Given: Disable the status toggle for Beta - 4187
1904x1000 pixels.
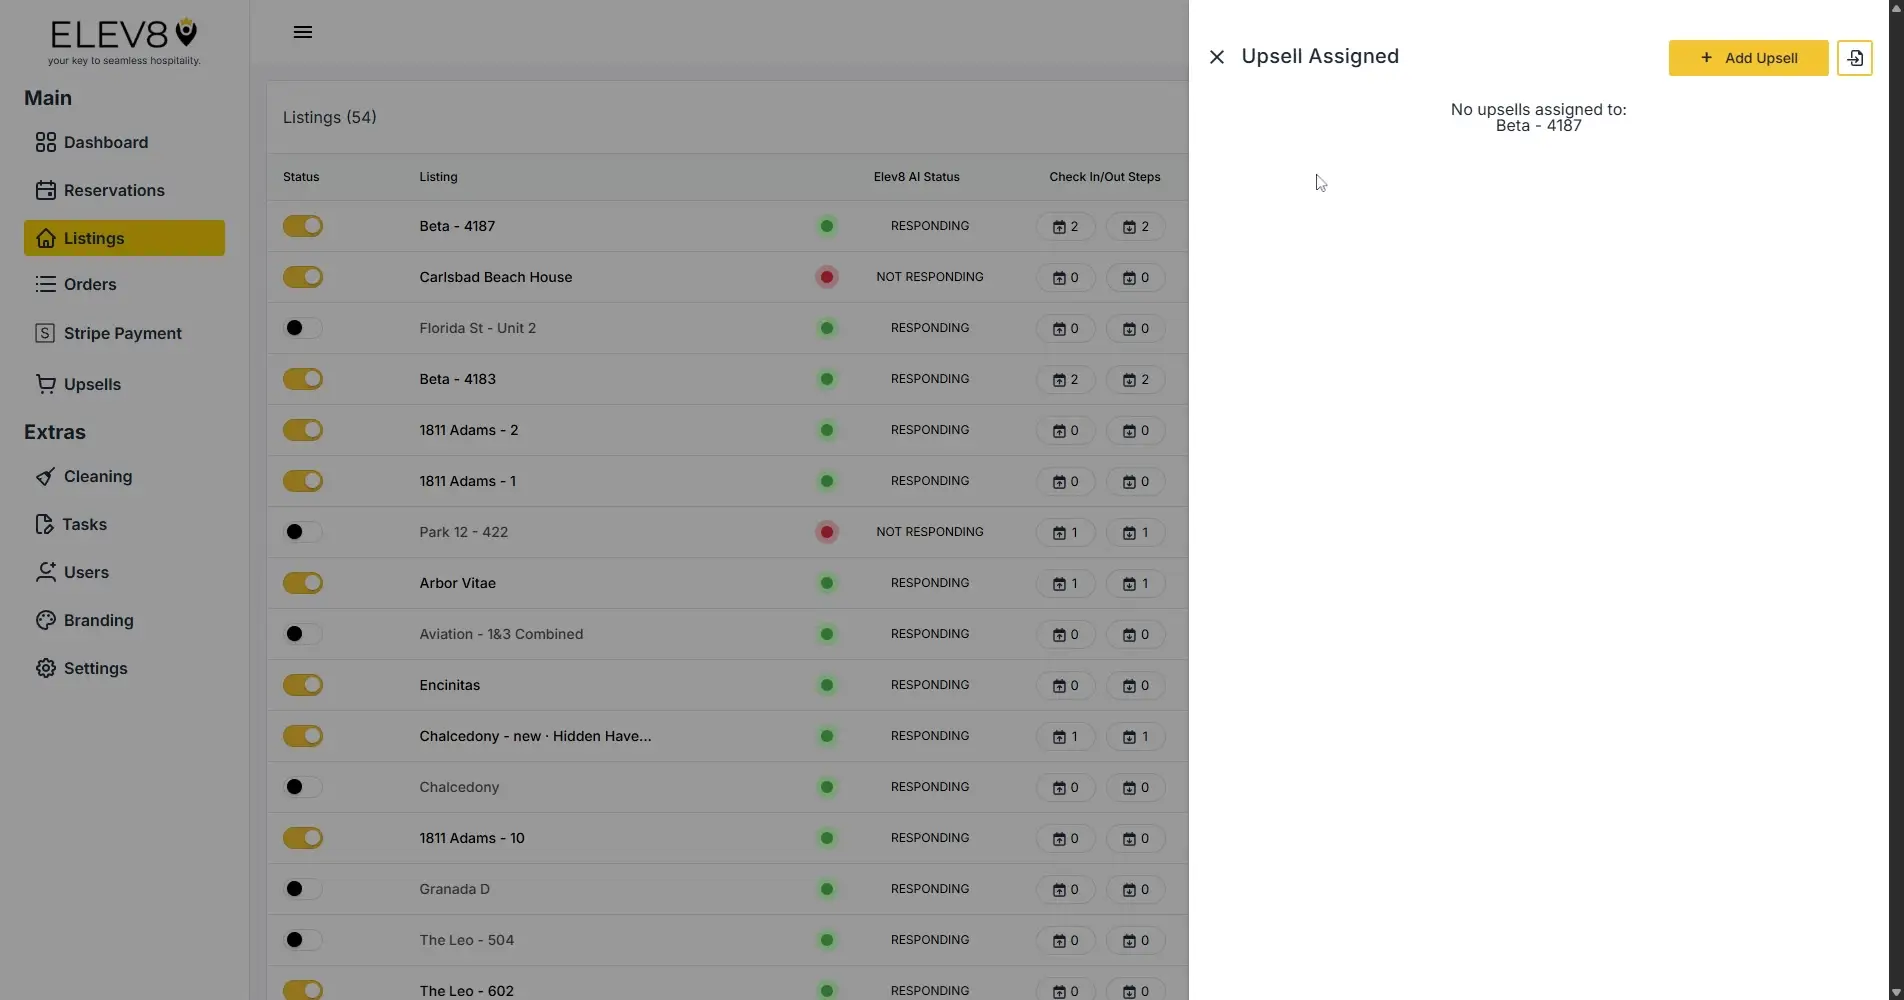Looking at the screenshot, I should point(302,226).
